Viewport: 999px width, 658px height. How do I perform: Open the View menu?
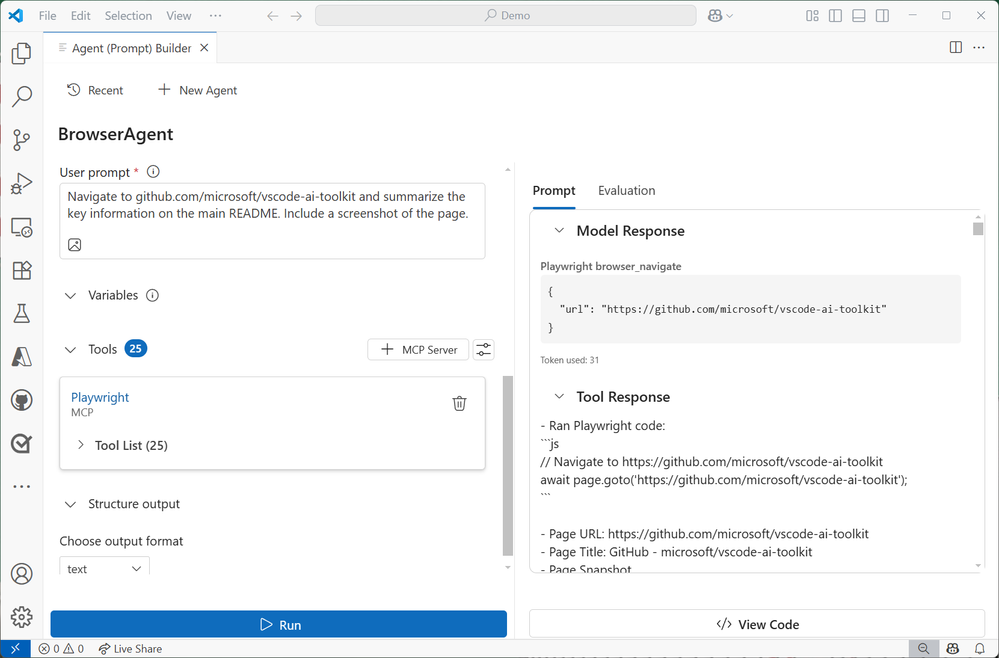coord(178,16)
